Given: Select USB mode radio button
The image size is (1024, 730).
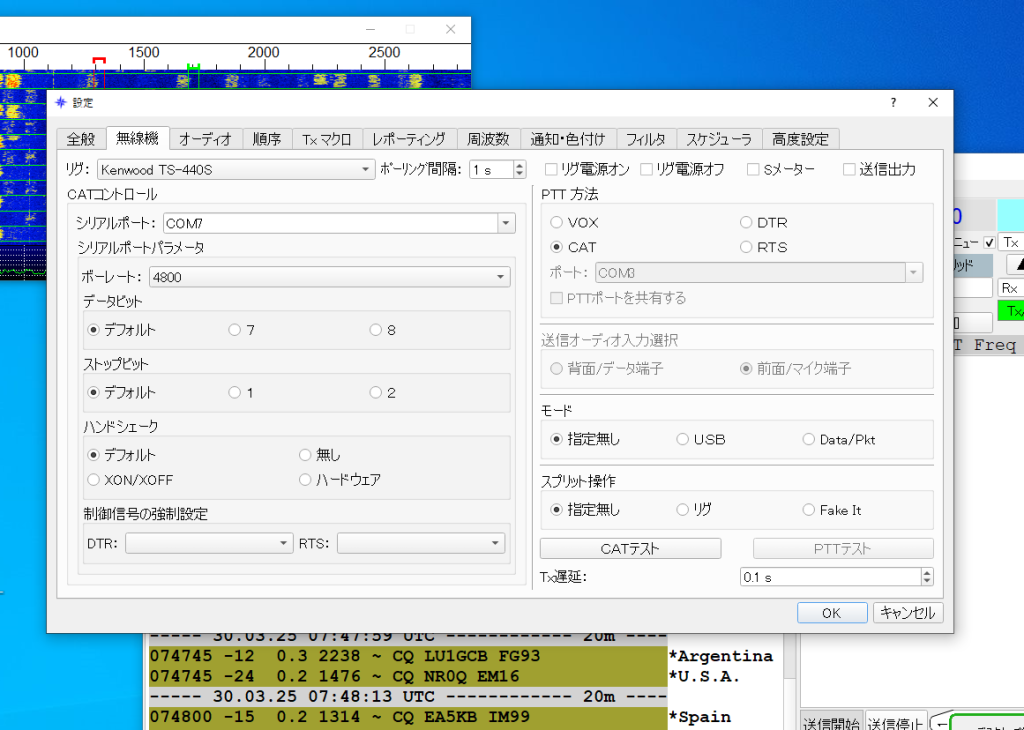Looking at the screenshot, I should pyautogui.click(x=683, y=439).
